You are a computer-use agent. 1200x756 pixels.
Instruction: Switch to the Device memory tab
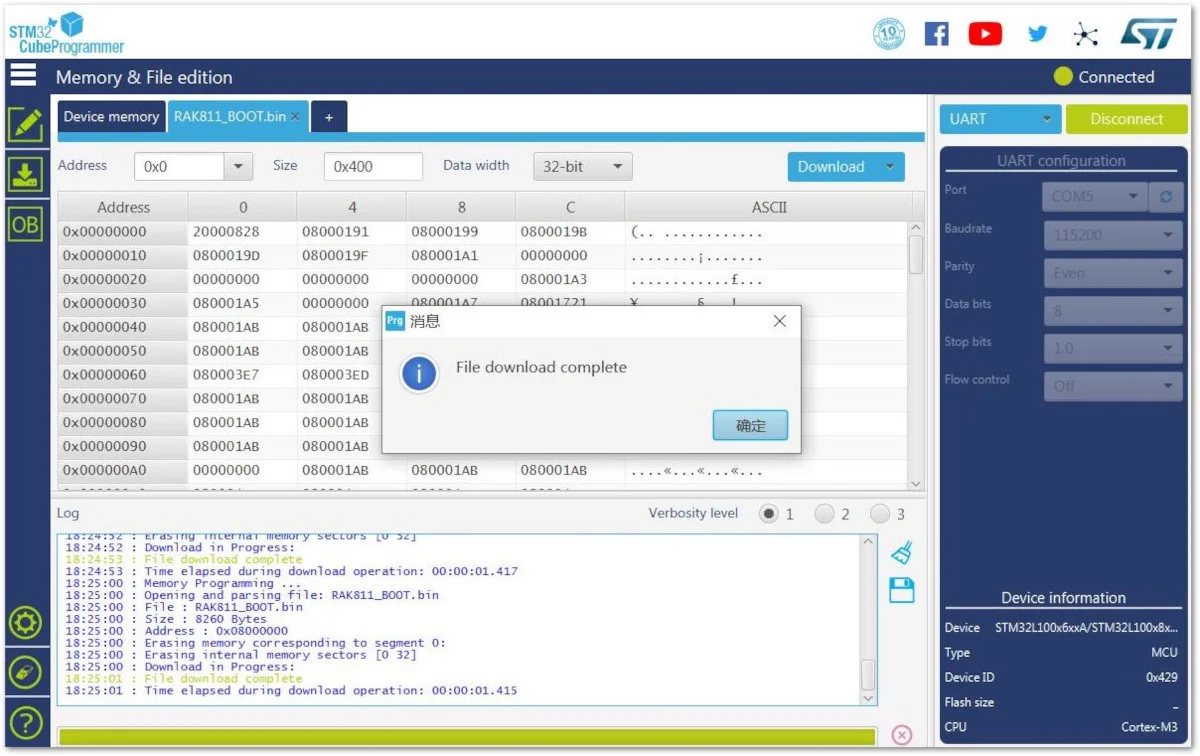111,117
